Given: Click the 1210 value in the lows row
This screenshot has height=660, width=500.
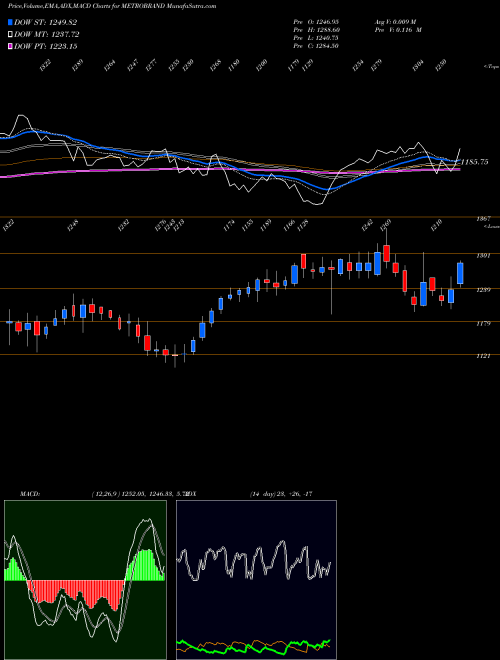Looking at the screenshot, I should click(436, 225).
